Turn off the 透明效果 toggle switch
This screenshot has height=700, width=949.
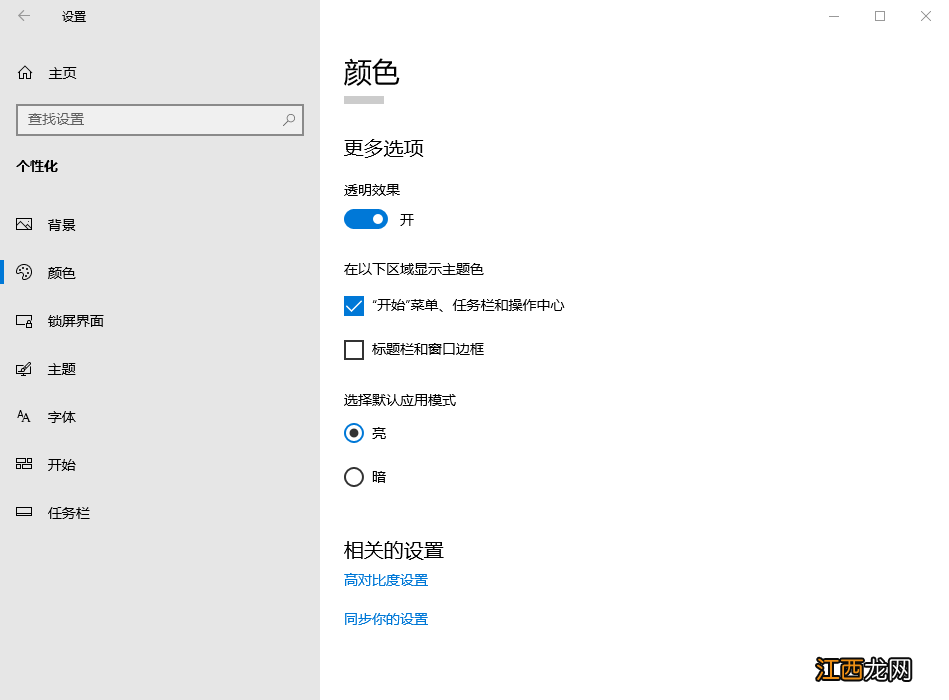(366, 219)
